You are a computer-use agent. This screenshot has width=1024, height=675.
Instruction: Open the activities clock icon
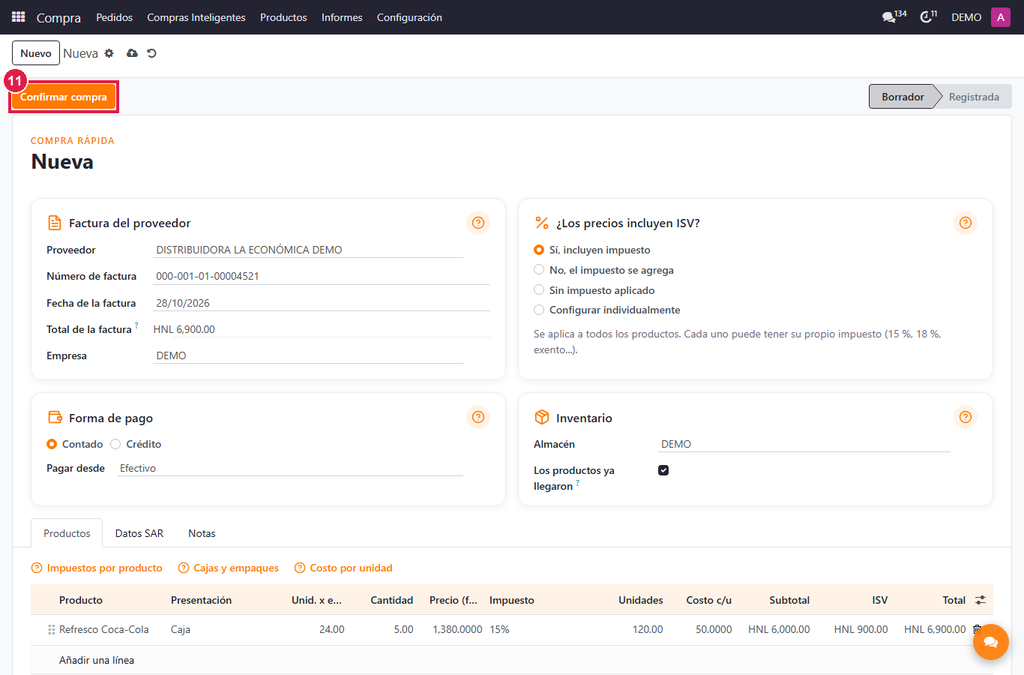(928, 17)
